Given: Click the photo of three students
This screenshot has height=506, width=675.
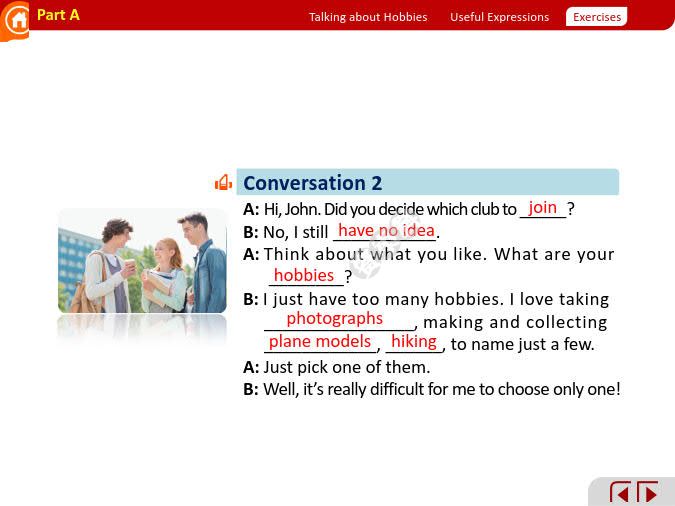Looking at the screenshot, I should tap(142, 261).
